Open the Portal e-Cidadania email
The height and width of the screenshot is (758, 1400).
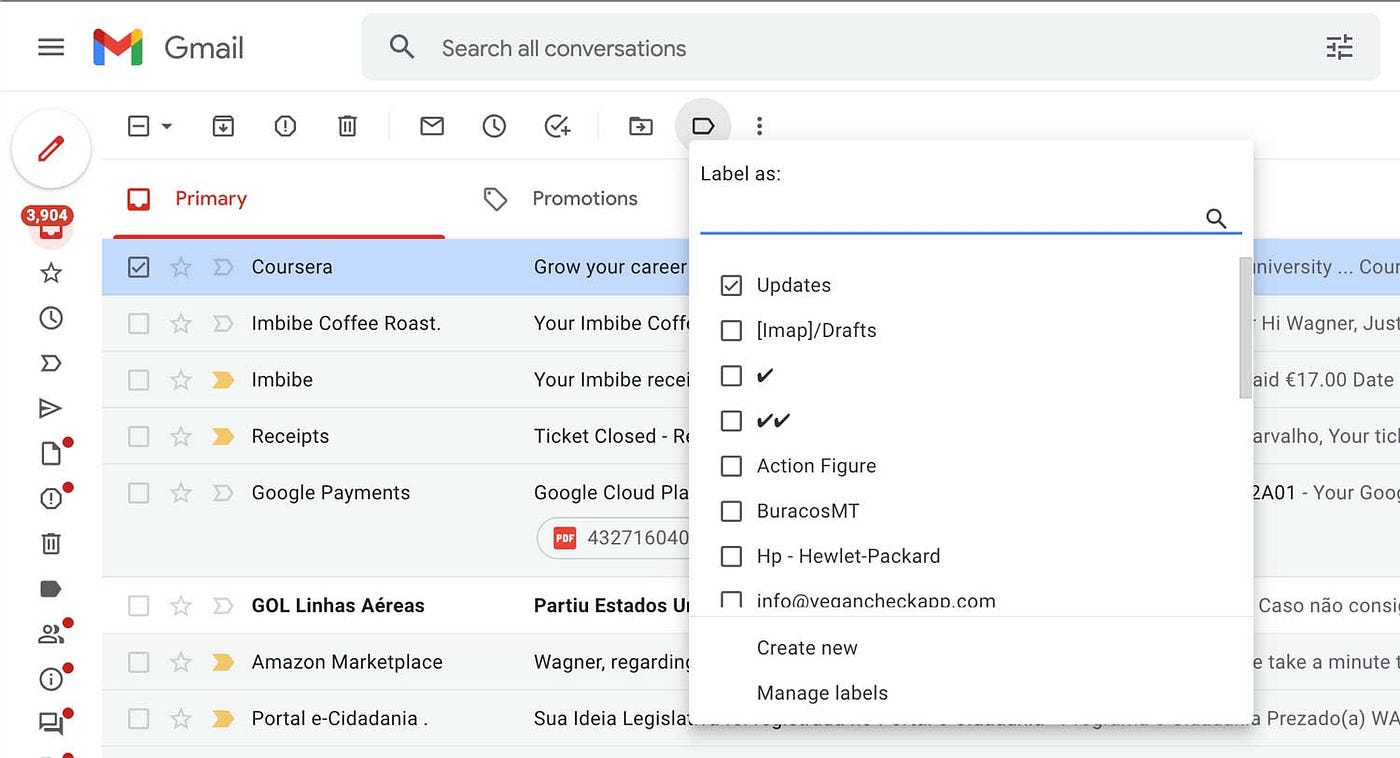click(750, 719)
